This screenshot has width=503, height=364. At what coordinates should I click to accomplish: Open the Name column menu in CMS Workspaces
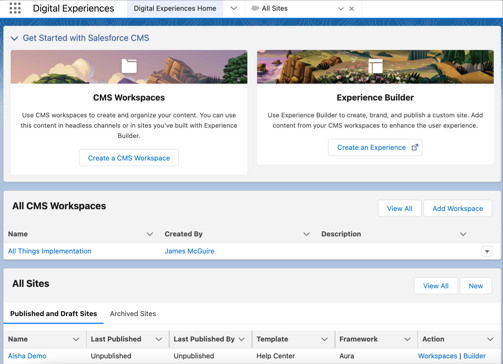150,234
